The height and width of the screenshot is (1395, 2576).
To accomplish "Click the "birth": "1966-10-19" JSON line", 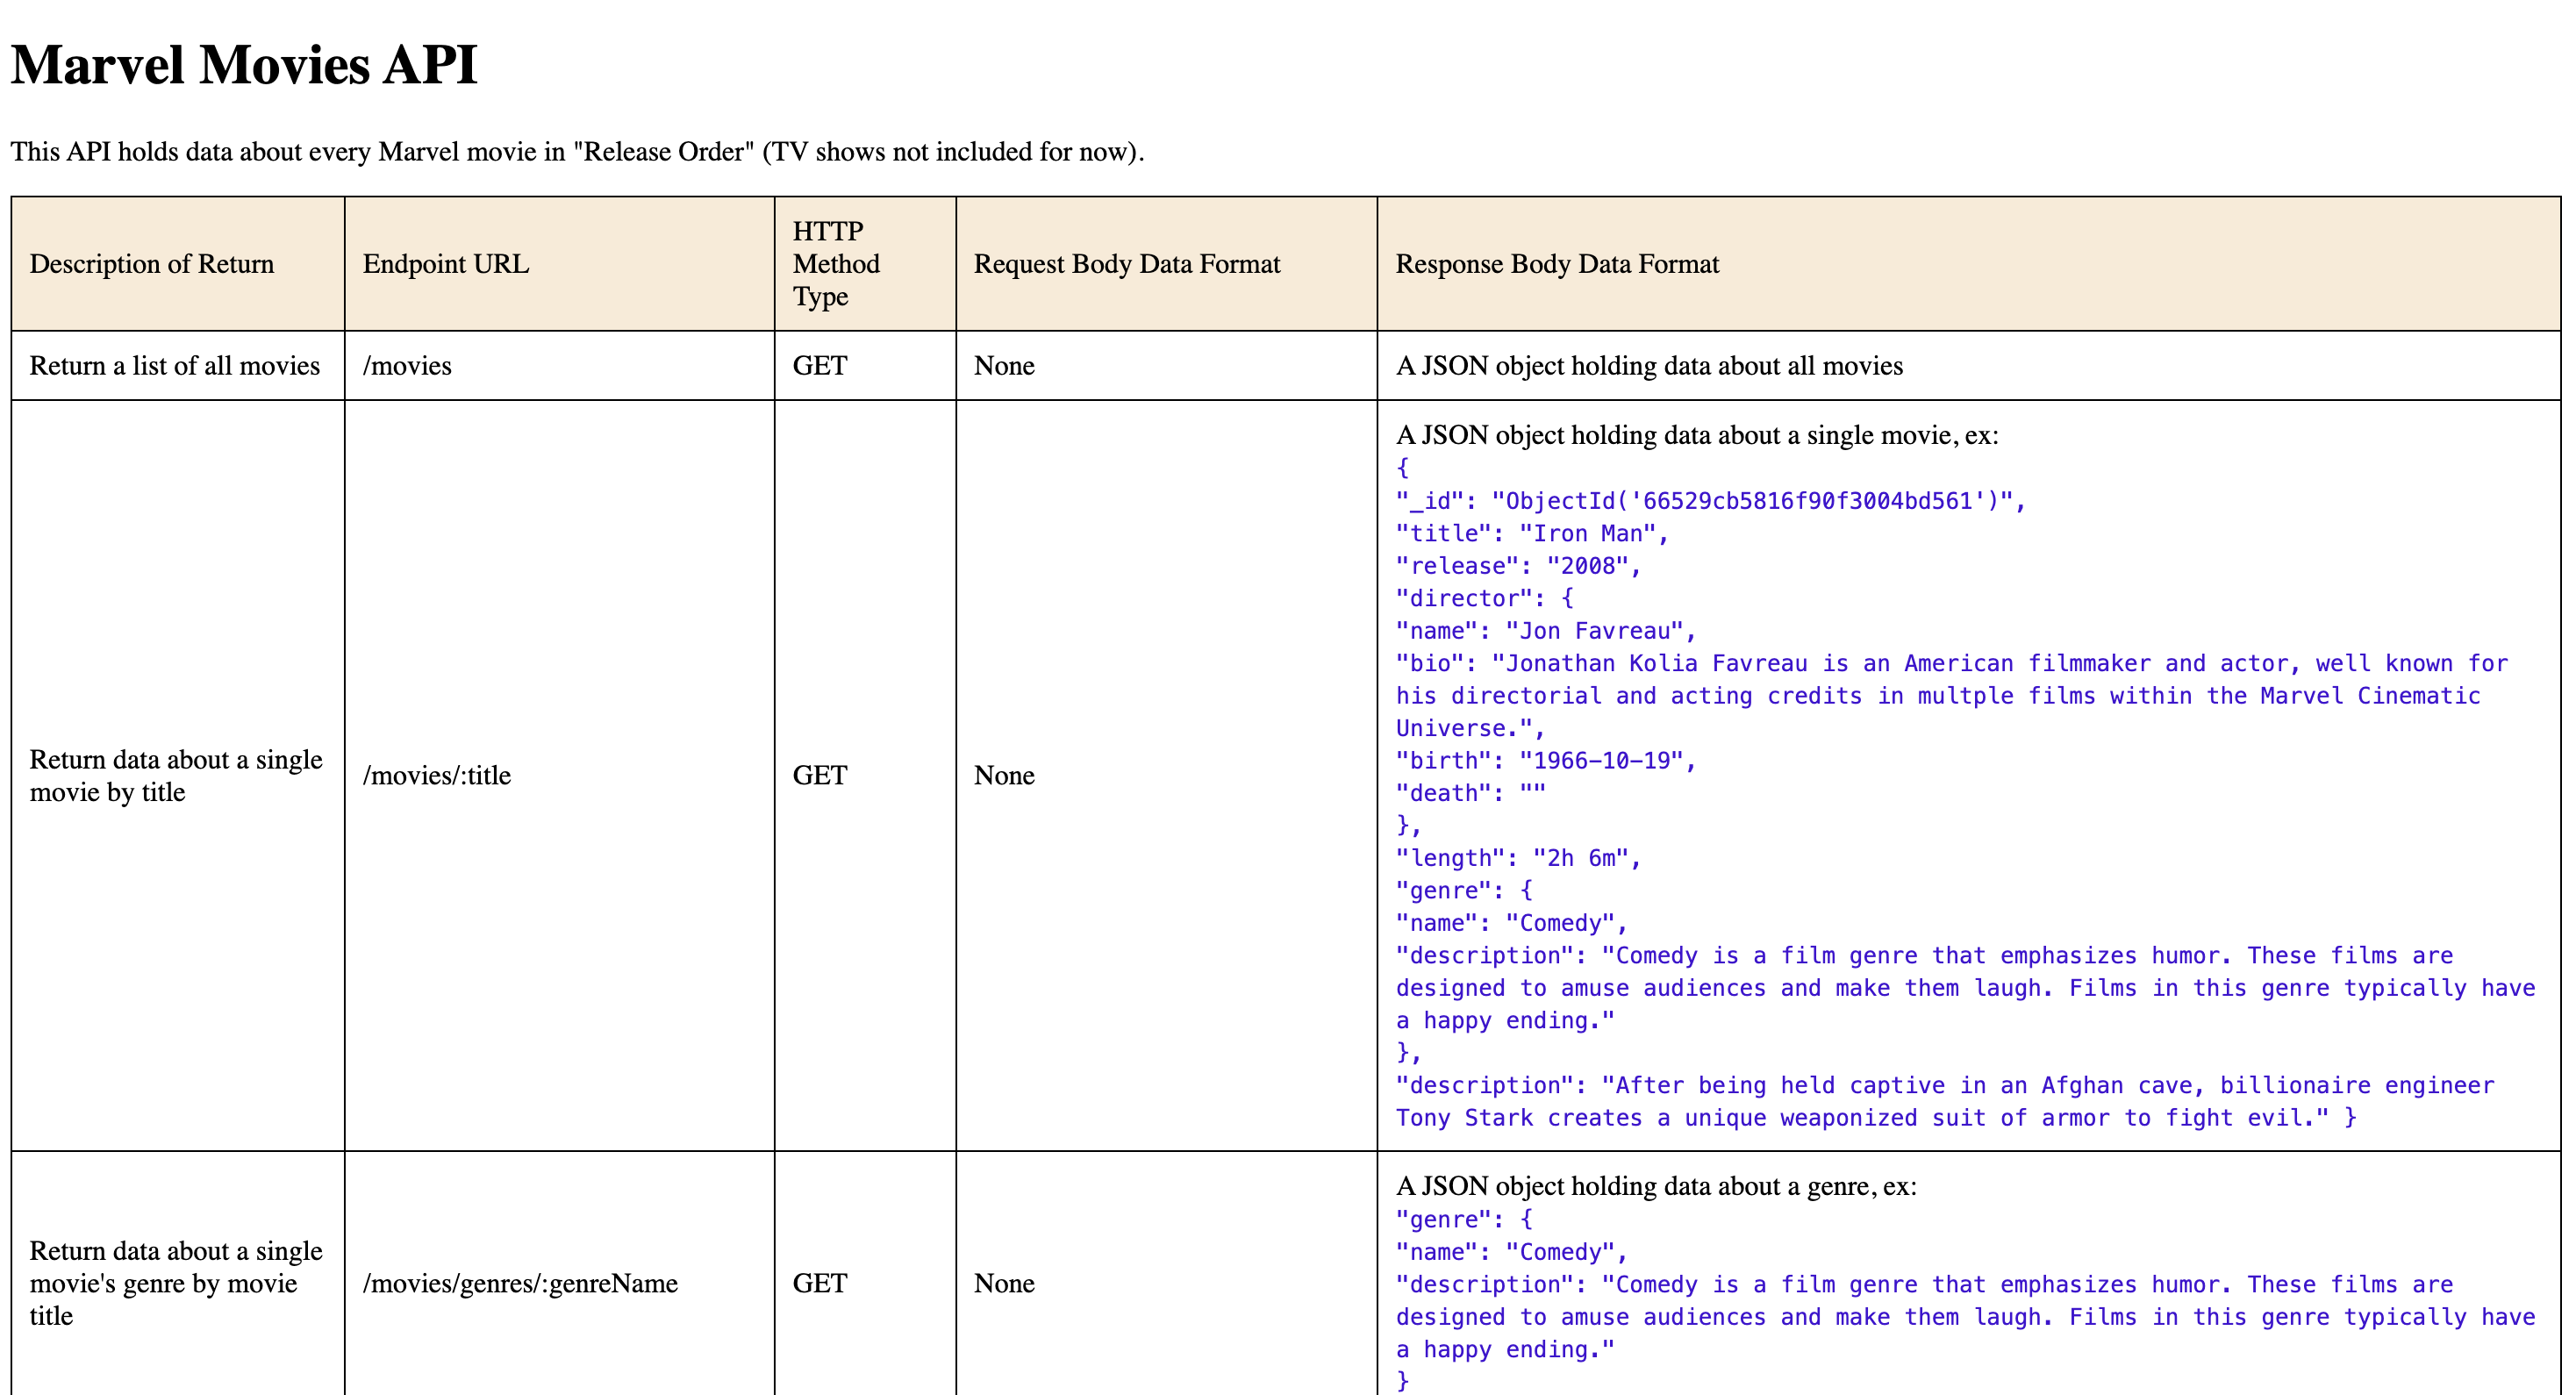I will click(x=1545, y=761).
